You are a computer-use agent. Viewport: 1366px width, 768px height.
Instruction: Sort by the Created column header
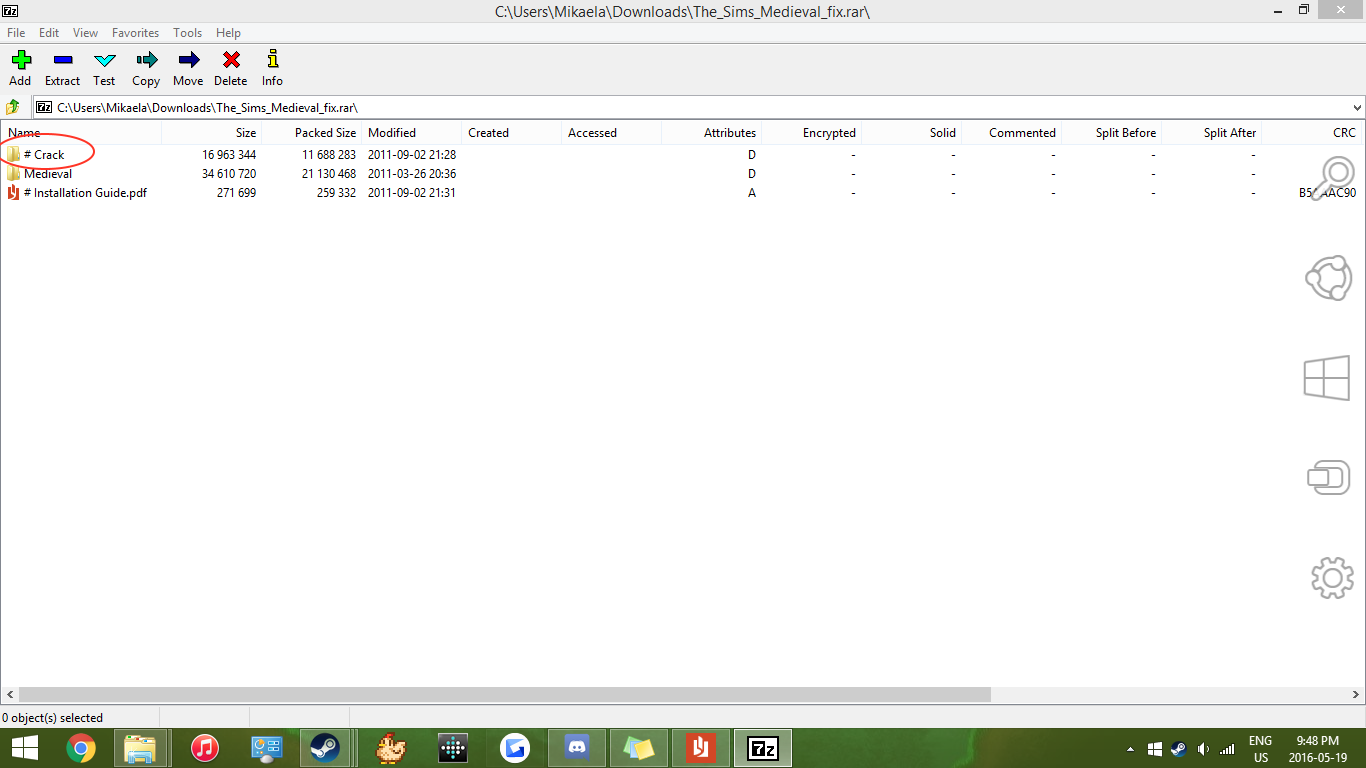(511, 133)
